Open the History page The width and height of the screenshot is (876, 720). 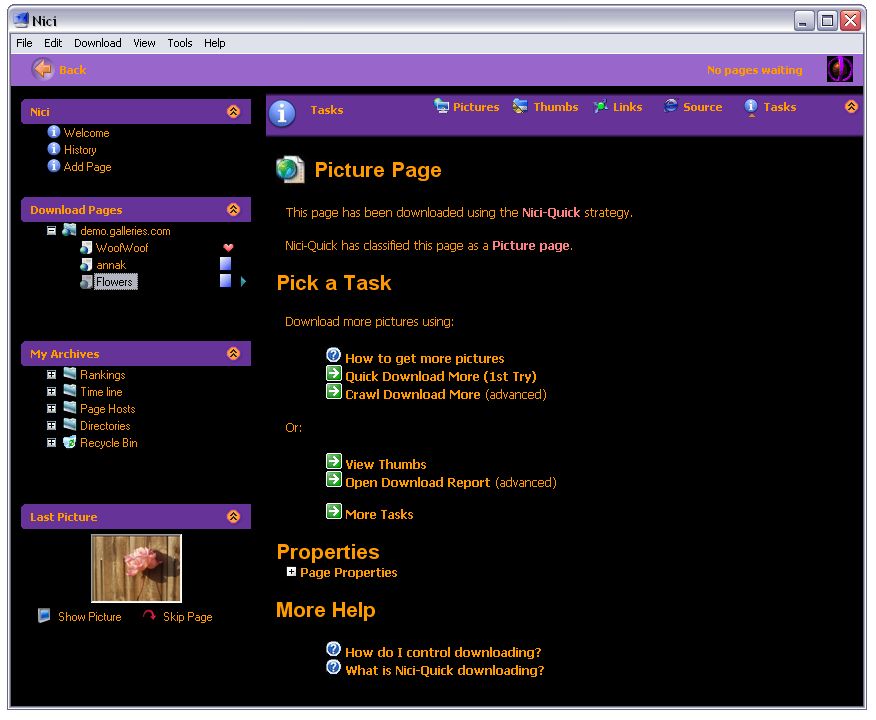[x=80, y=150]
